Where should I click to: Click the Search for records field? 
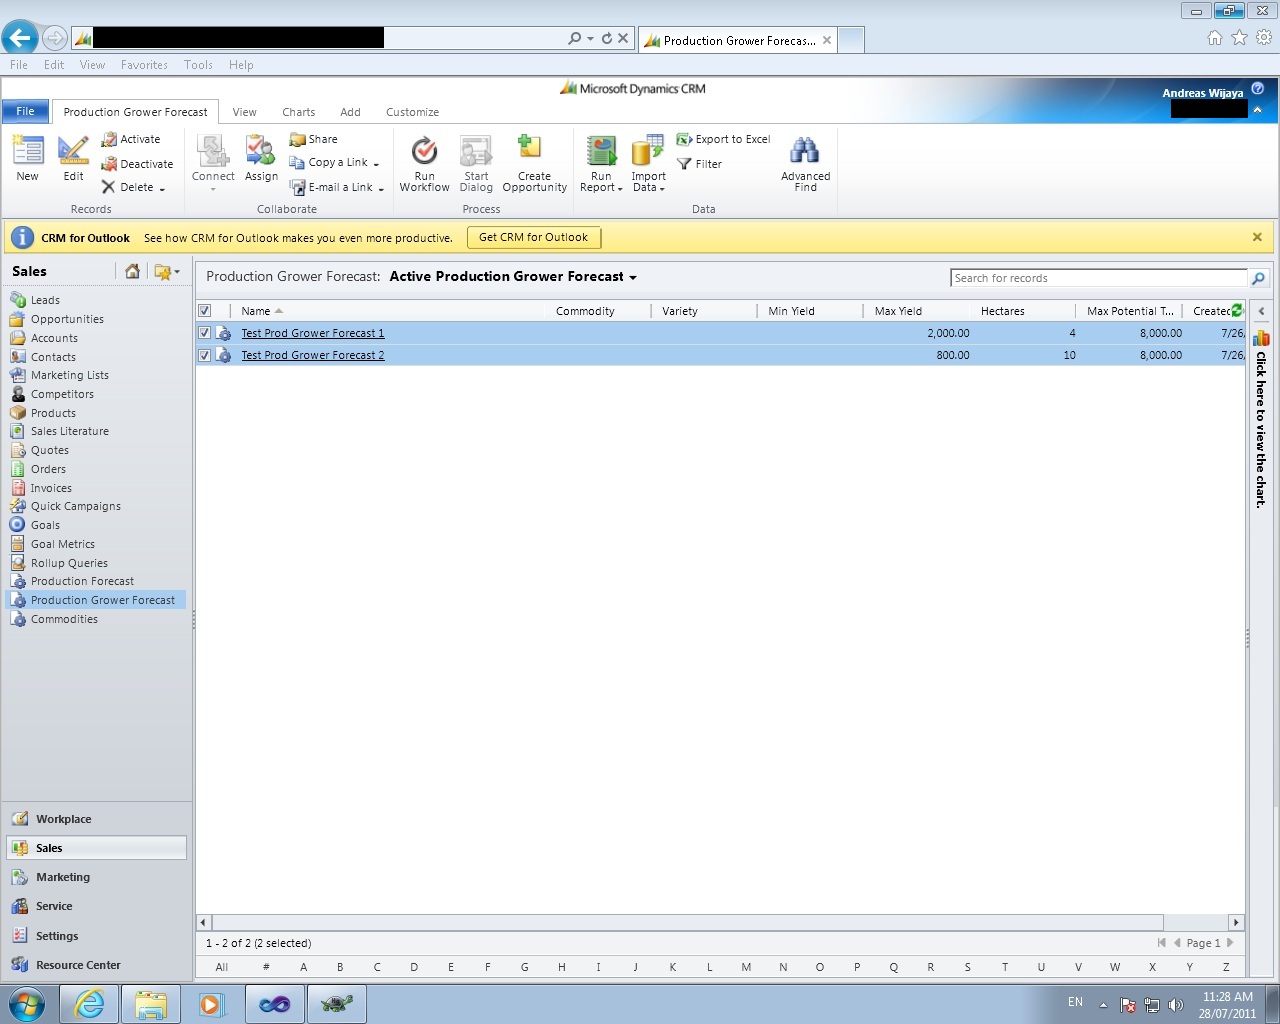point(1099,278)
